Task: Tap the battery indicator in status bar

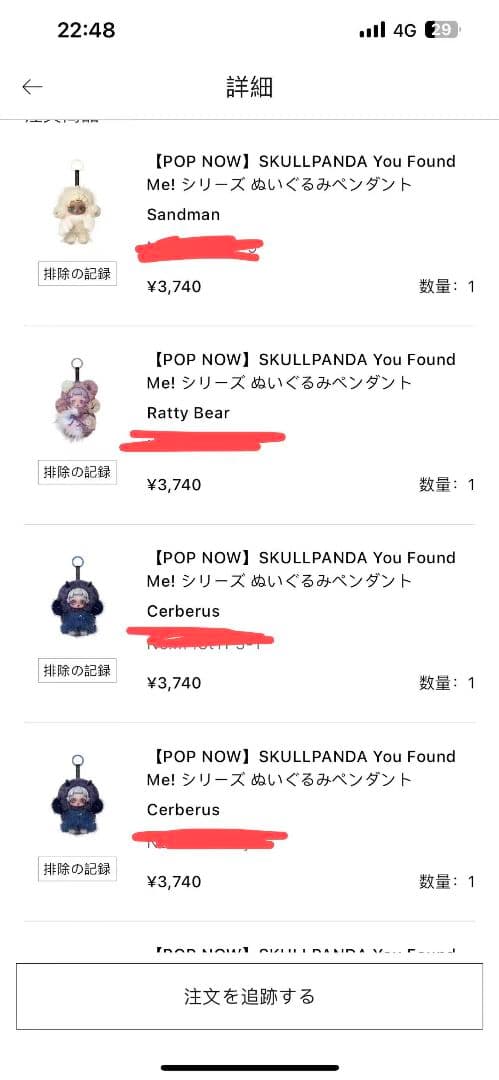Action: 442,30
